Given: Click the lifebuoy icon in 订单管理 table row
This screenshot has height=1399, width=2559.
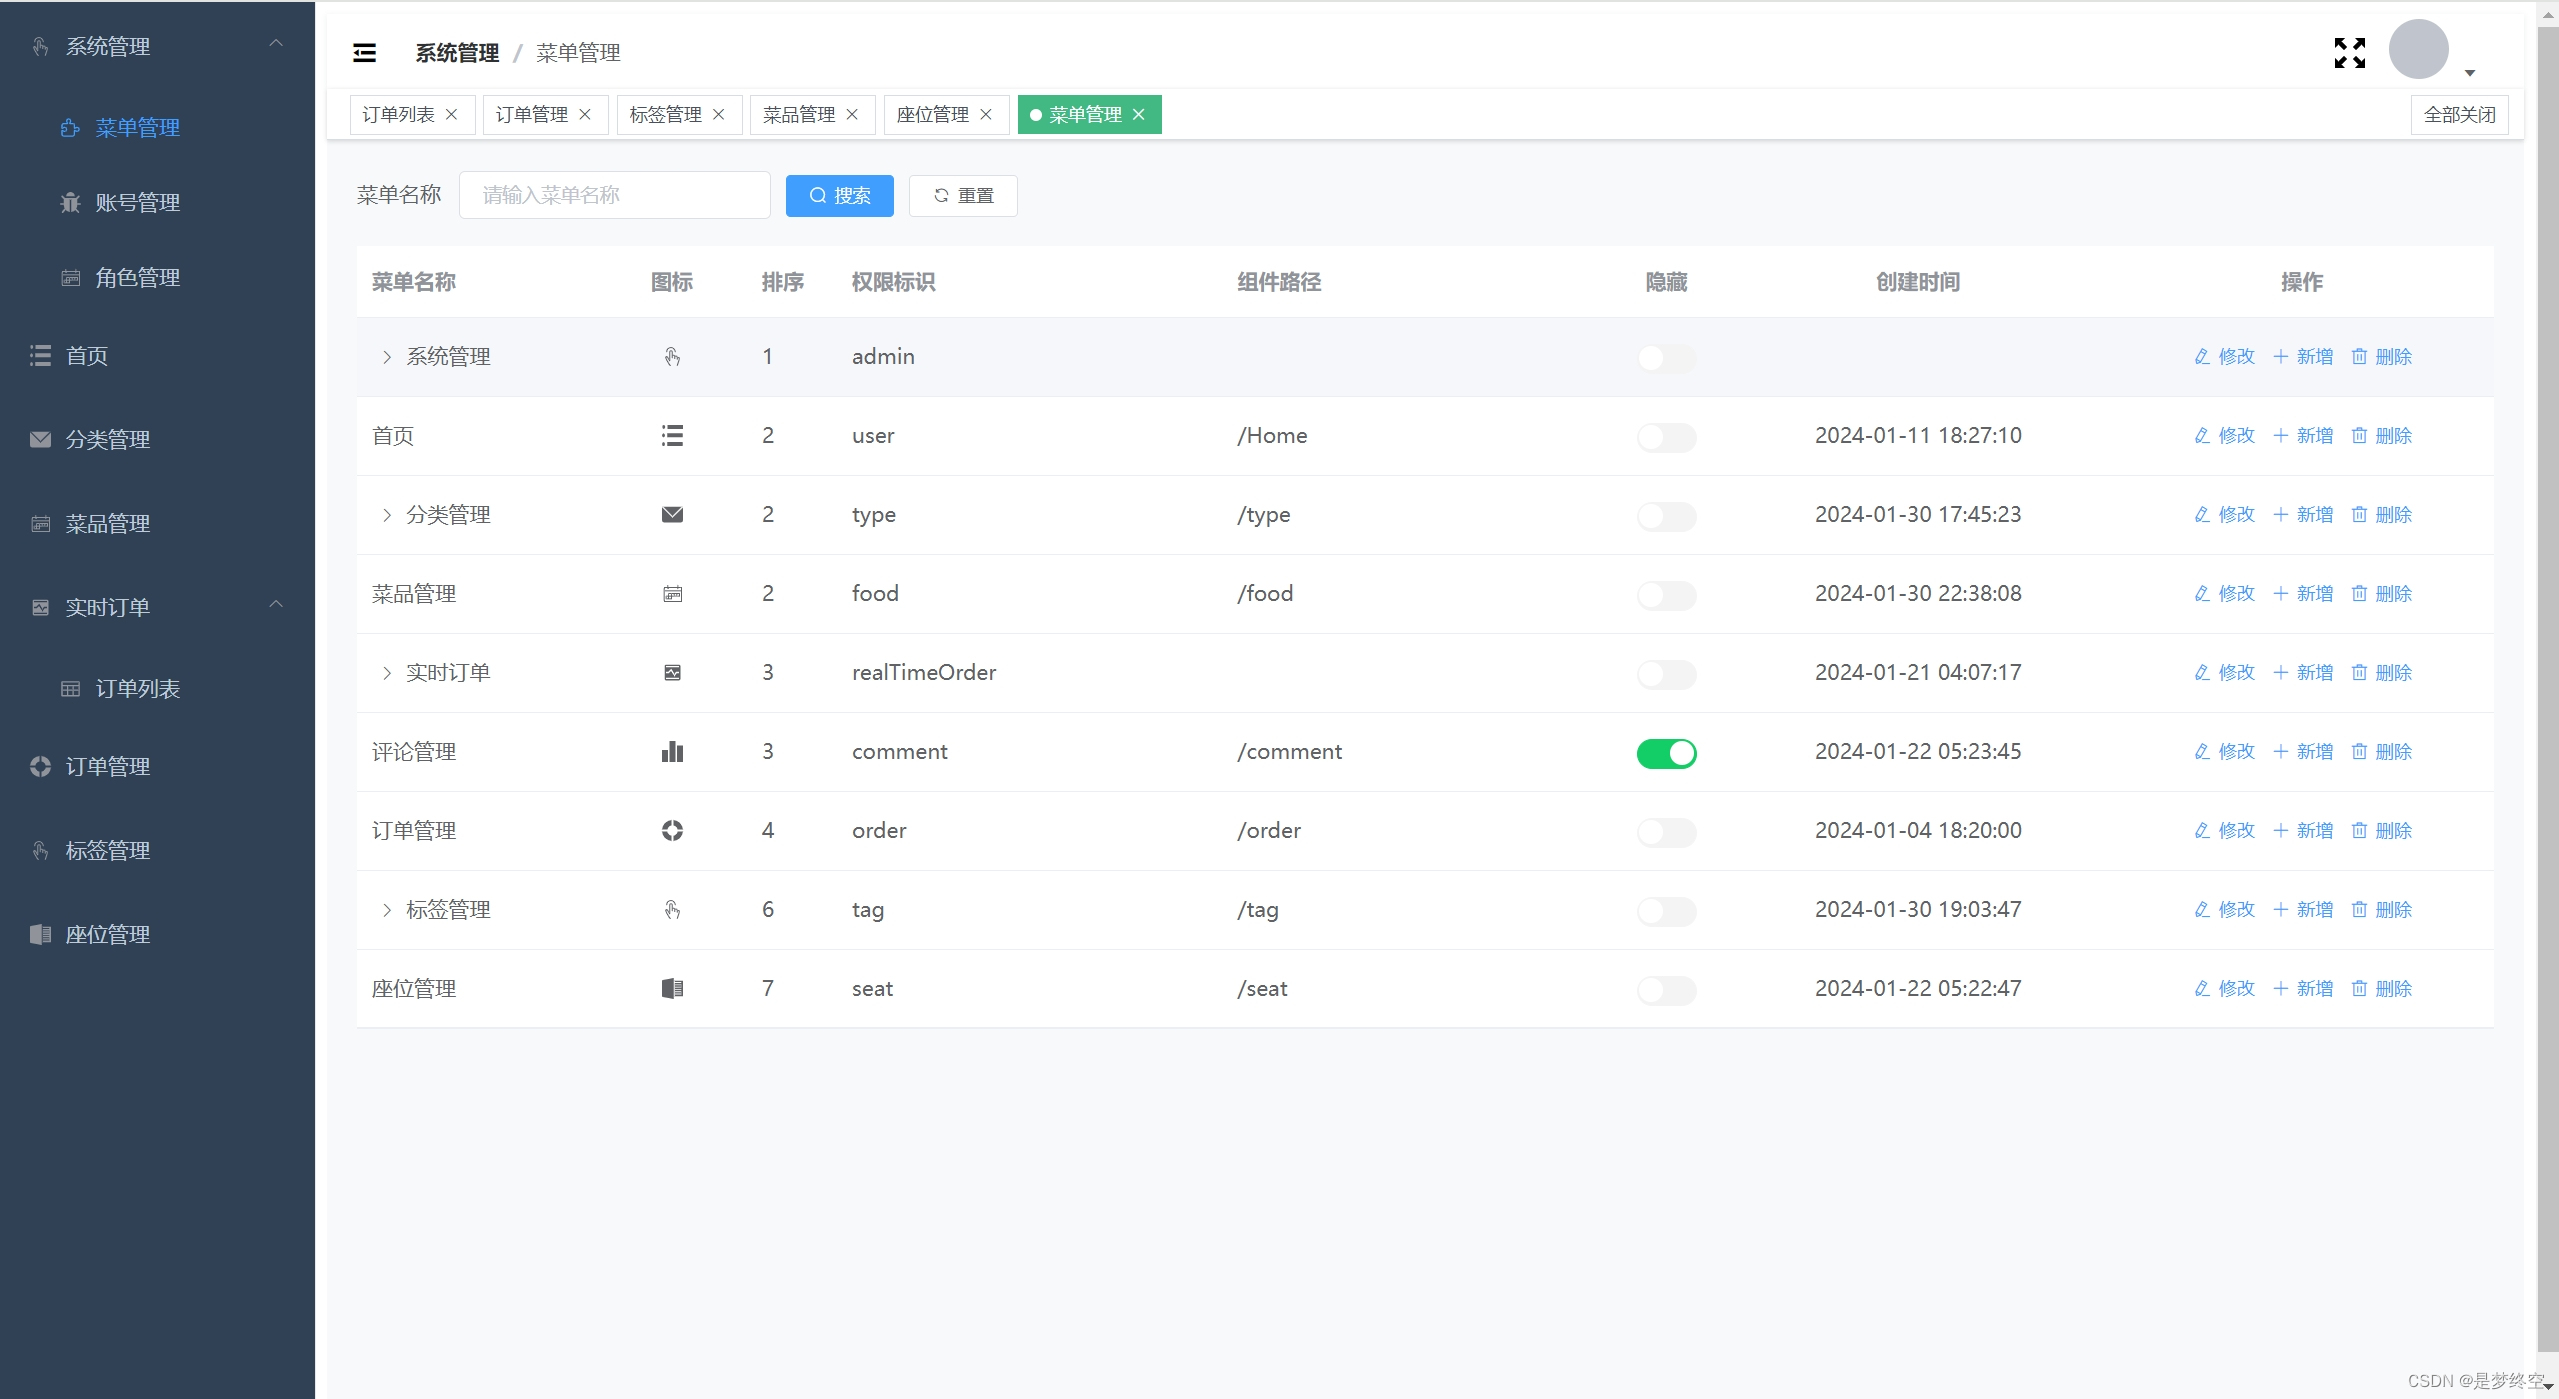Looking at the screenshot, I should click(672, 831).
